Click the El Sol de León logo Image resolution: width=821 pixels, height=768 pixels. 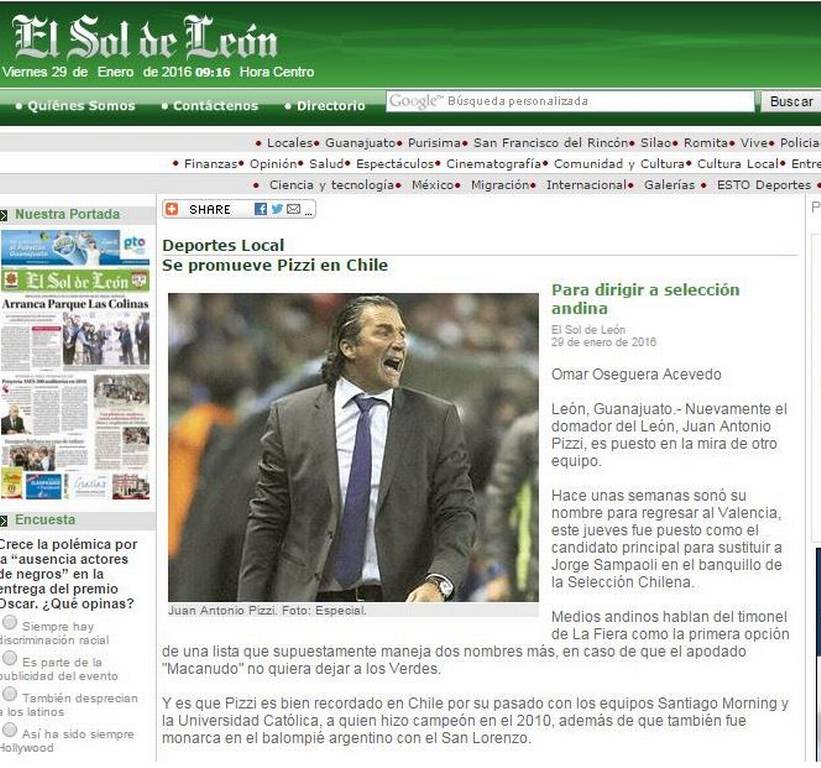click(x=145, y=38)
